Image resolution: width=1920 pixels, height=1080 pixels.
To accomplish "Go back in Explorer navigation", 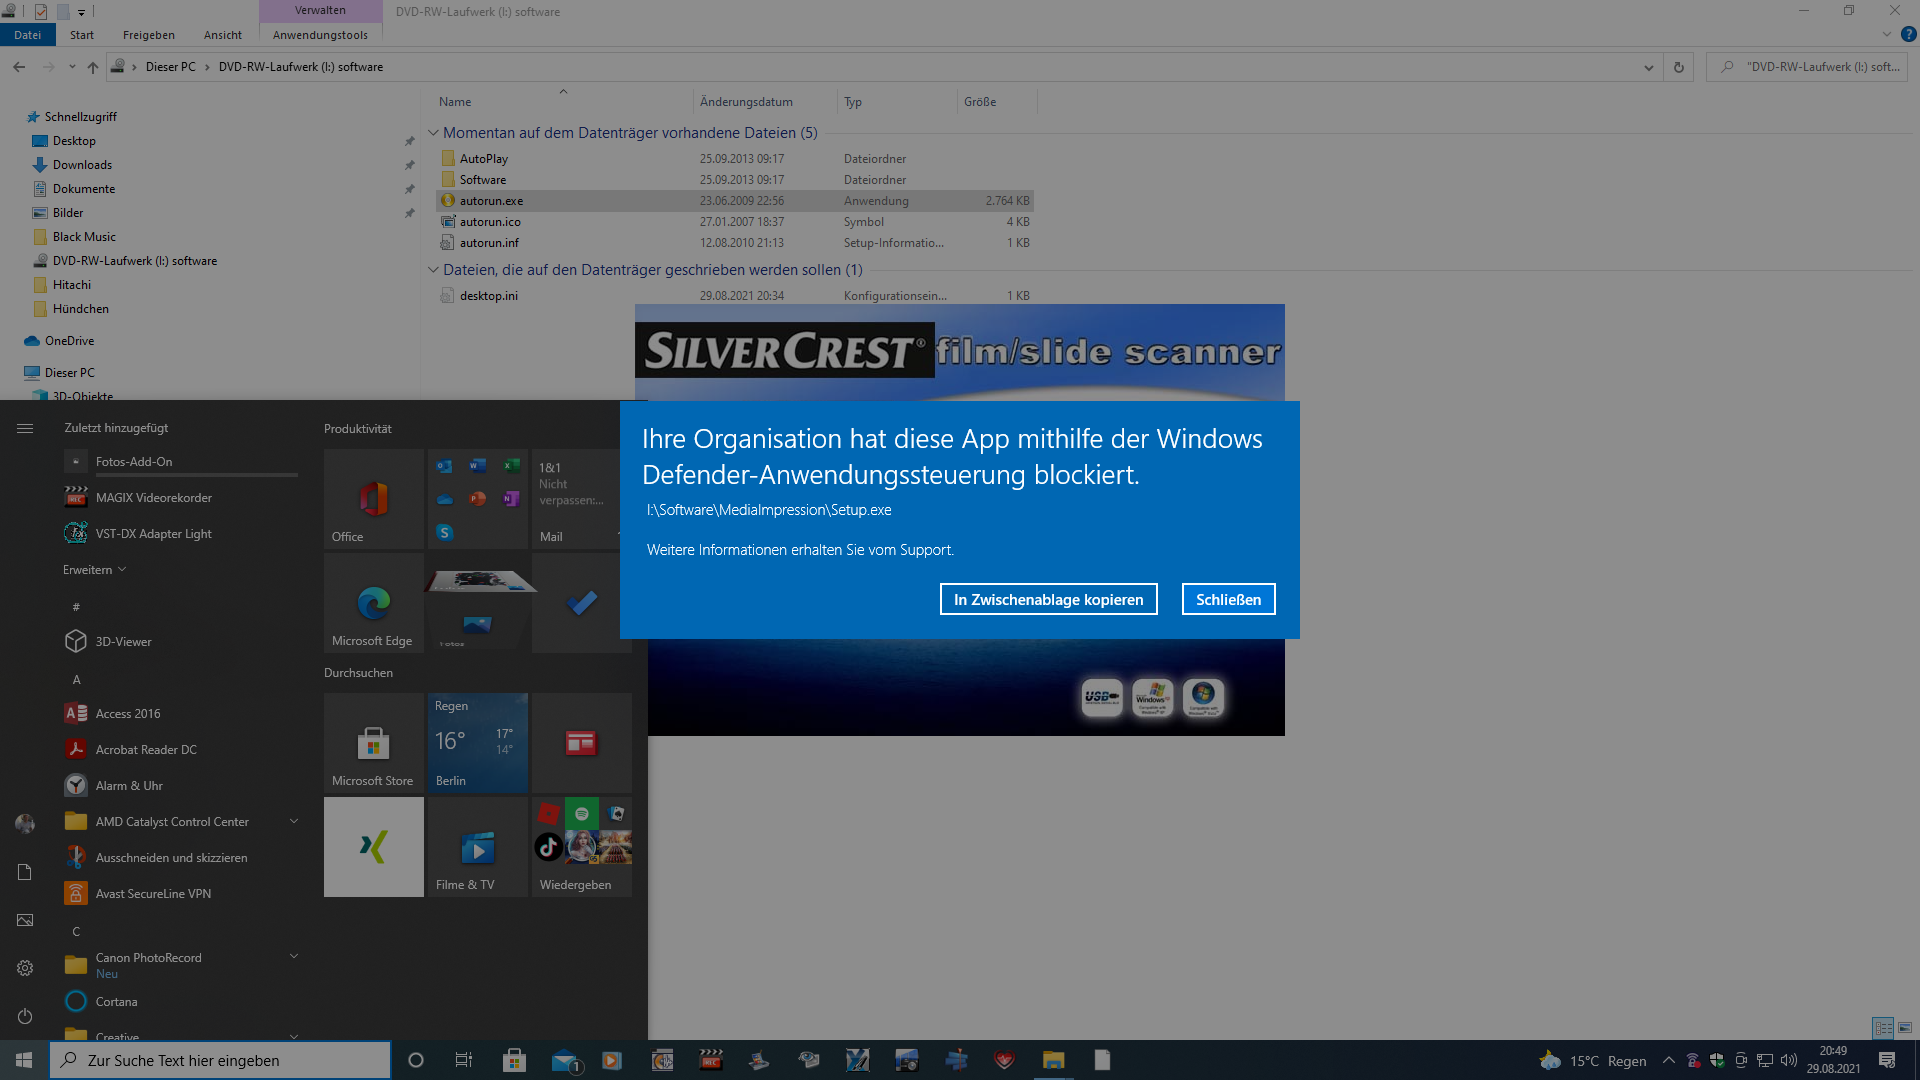I will pyautogui.click(x=19, y=67).
